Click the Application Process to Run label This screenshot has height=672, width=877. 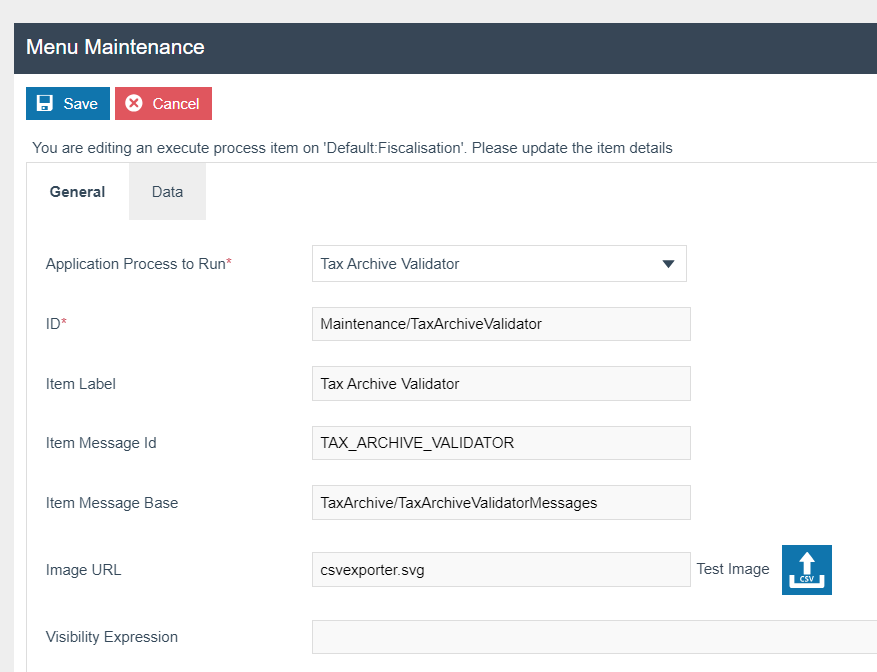tap(138, 264)
